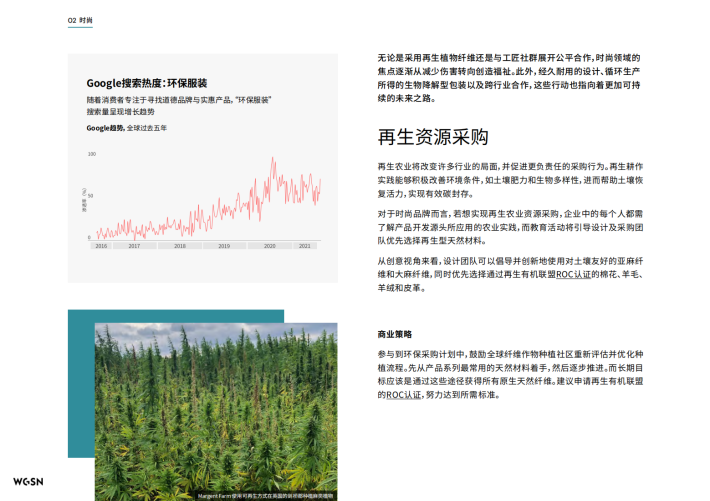
Task: Click the 2020 label on the chart axis
Action: [269, 245]
